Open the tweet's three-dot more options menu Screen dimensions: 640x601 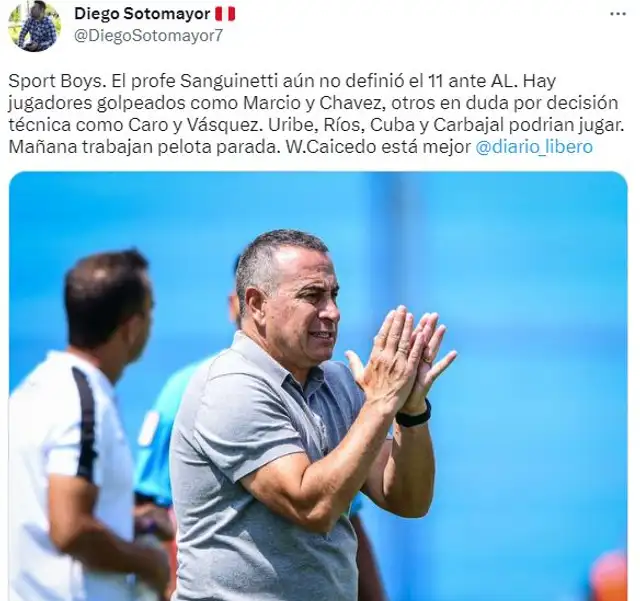tap(617, 14)
